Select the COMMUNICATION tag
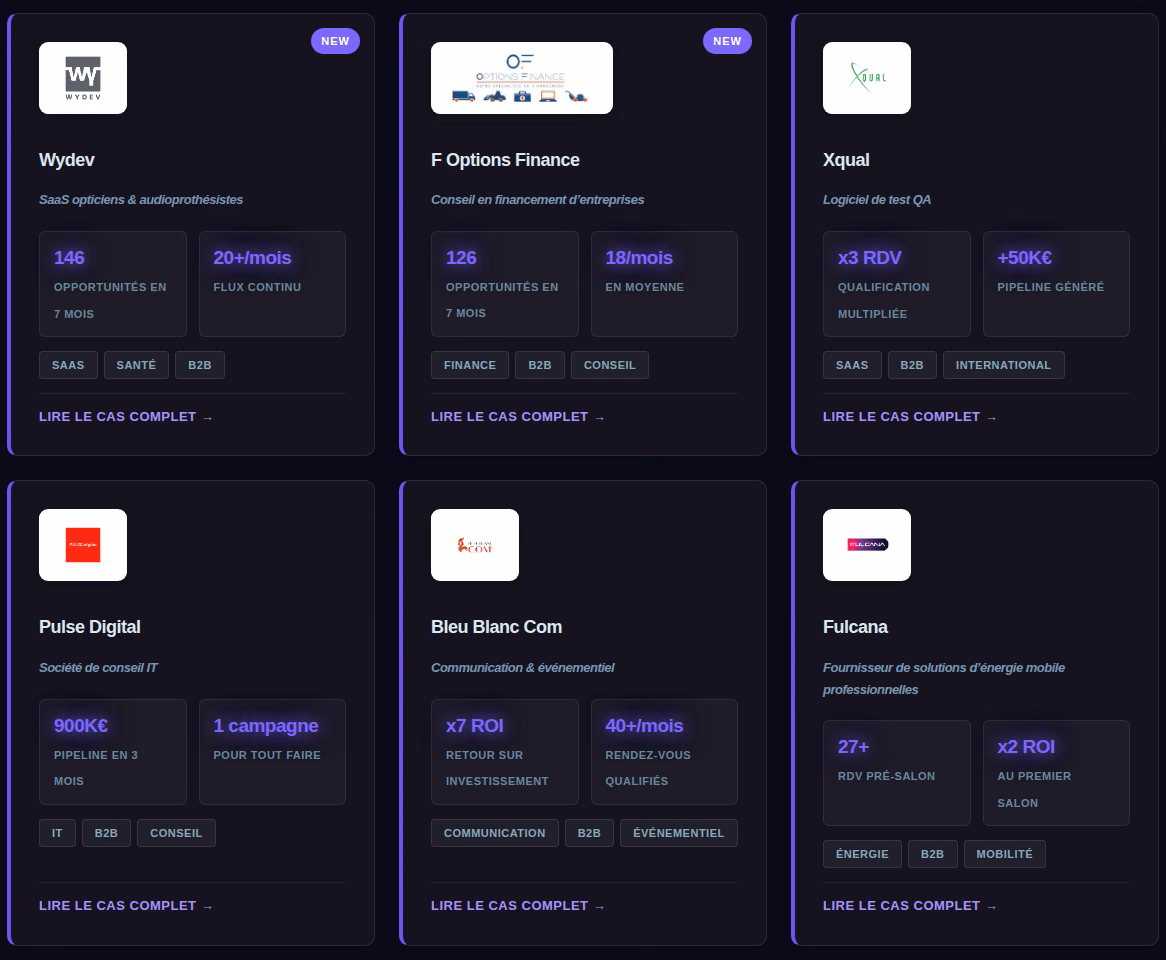Screen dimensions: 1166x960 click(495, 833)
